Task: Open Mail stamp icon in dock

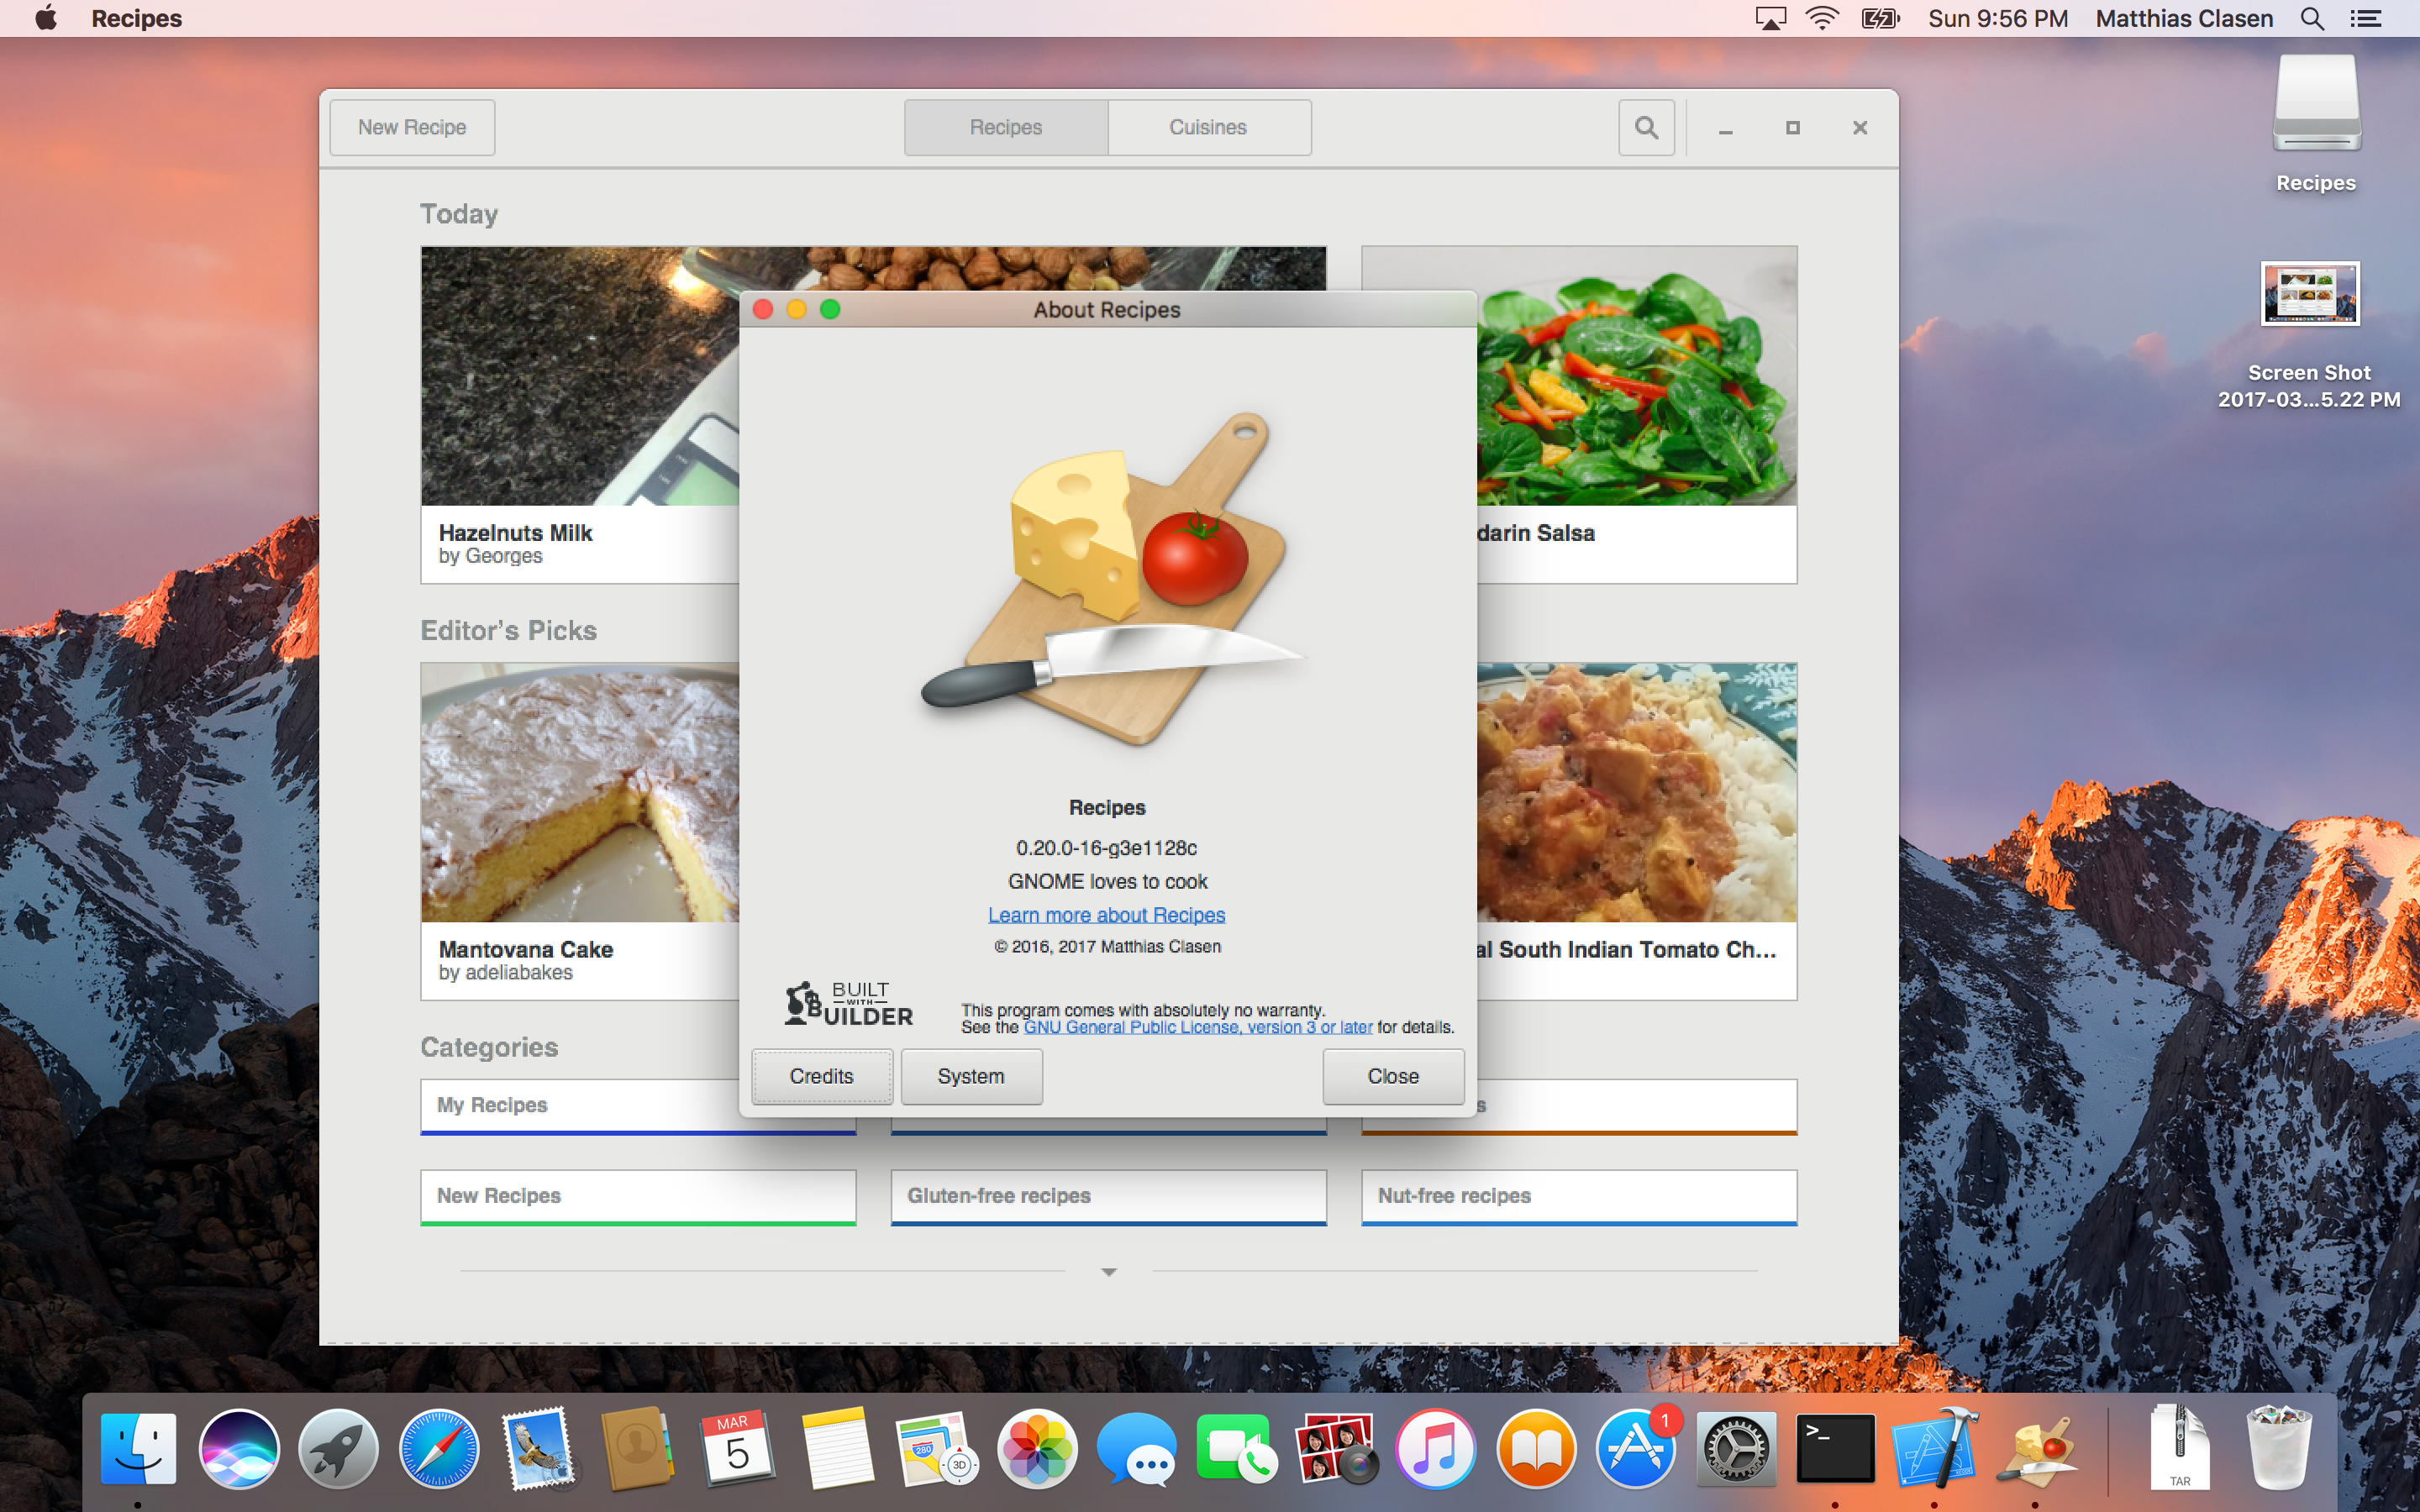Action: click(538, 1448)
